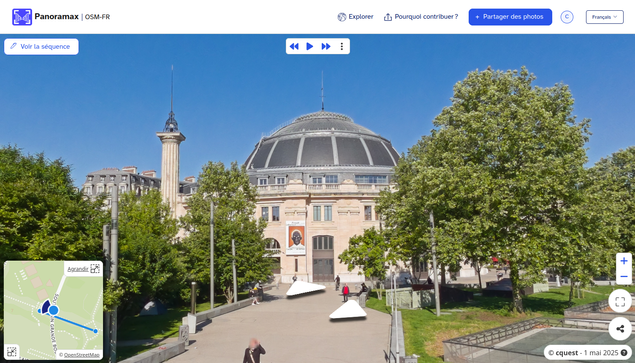
Task: Click the author name 'cquest'
Action: pyautogui.click(x=567, y=353)
